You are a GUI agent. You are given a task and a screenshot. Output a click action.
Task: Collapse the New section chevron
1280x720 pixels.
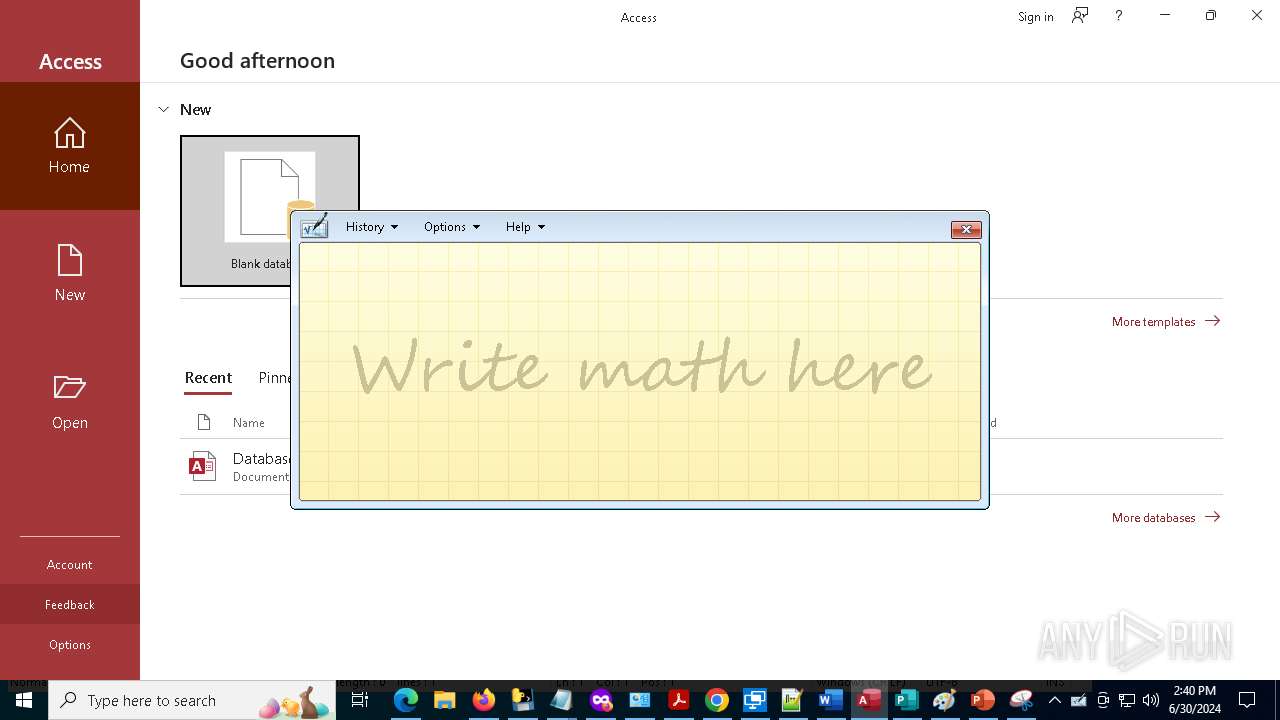point(164,109)
